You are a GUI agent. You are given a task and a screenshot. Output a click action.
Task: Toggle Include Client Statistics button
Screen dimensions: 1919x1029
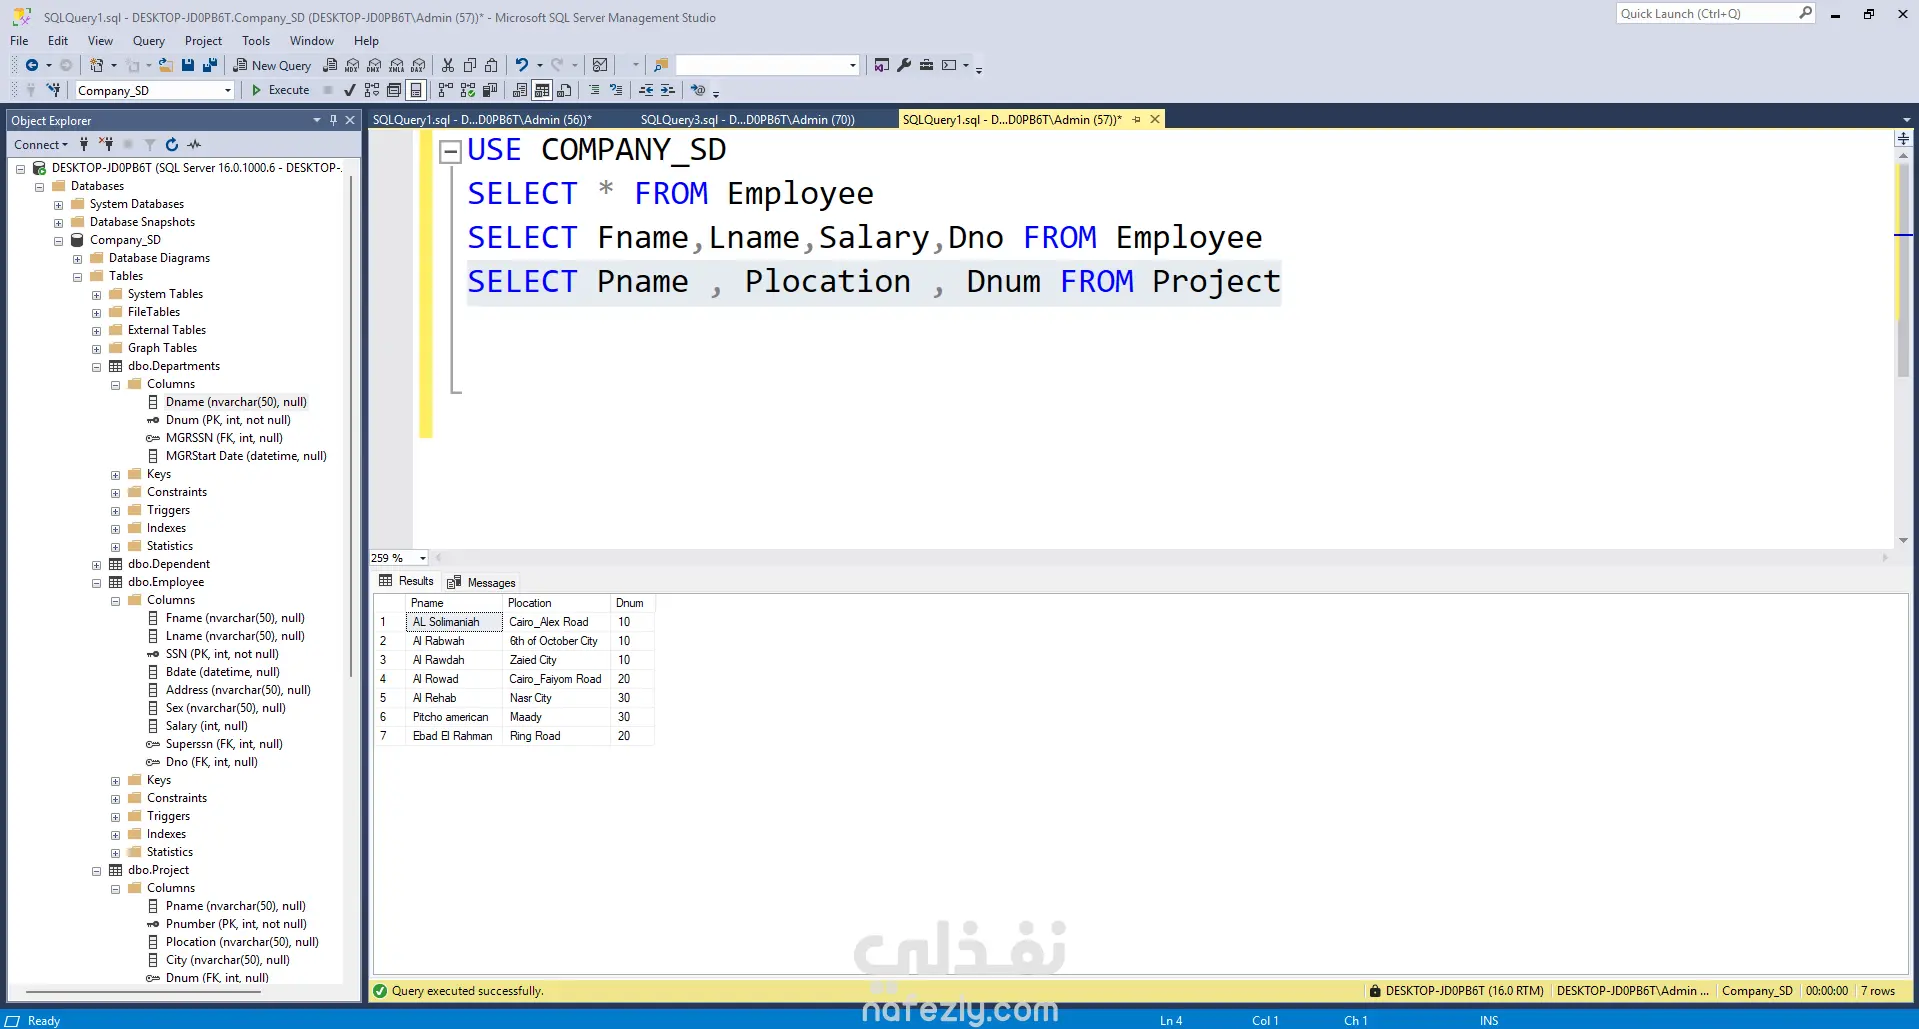[x=489, y=90]
